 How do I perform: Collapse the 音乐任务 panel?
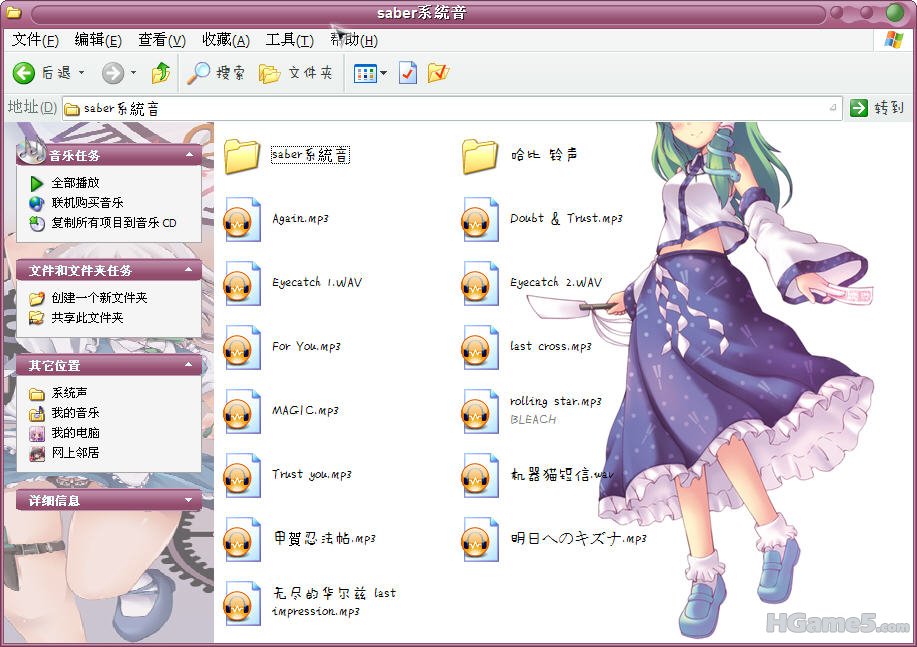(189, 155)
